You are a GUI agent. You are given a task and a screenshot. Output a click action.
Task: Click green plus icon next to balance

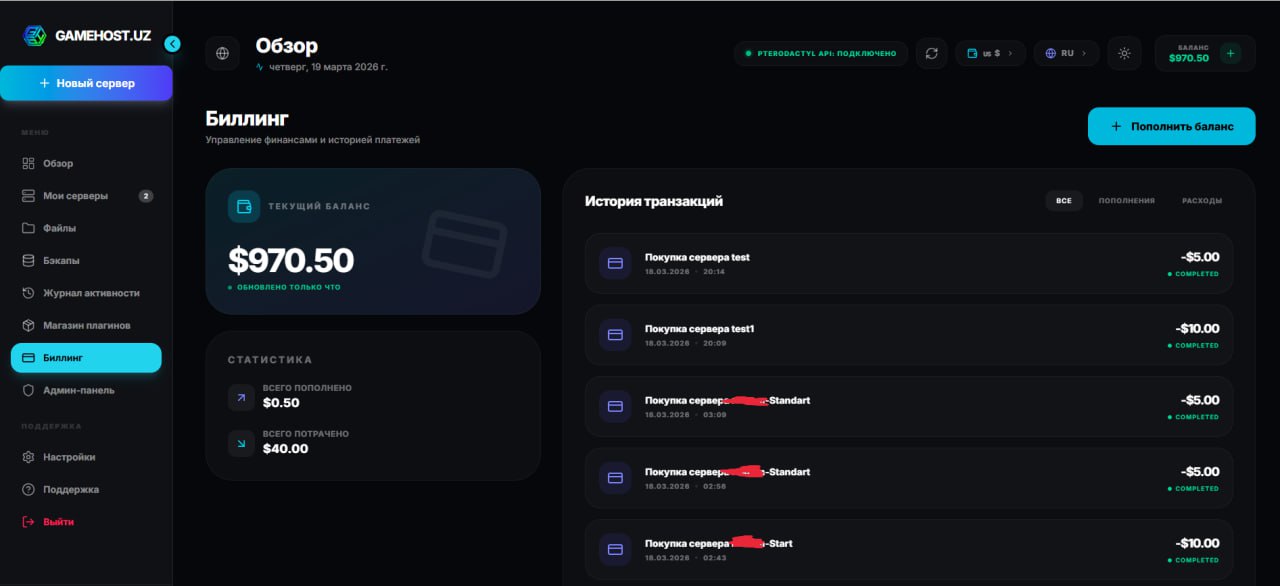click(1230, 53)
